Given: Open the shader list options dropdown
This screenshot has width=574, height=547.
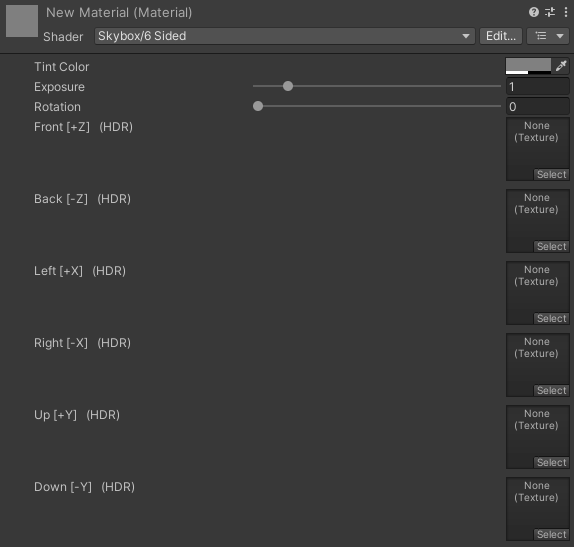Looking at the screenshot, I should (548, 36).
